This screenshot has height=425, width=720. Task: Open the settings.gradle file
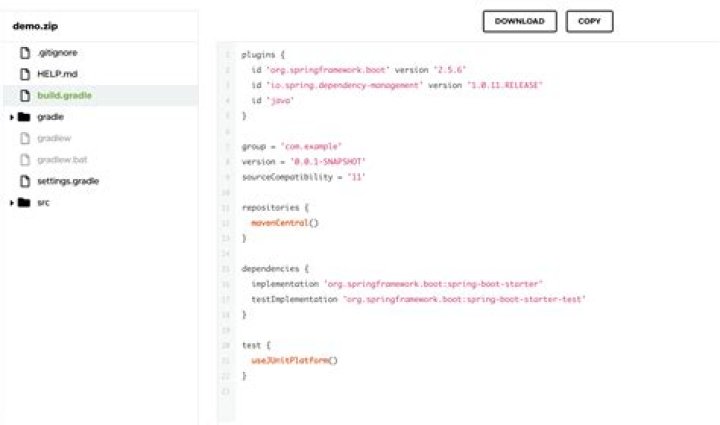point(68,181)
